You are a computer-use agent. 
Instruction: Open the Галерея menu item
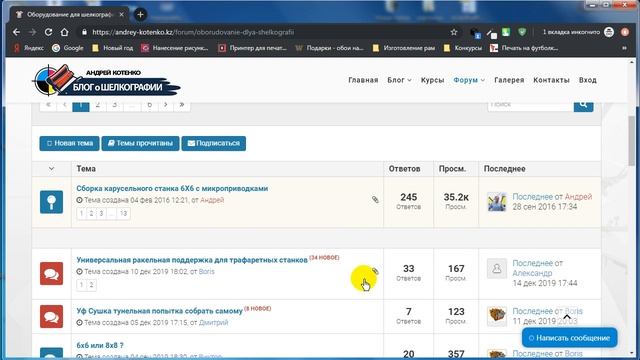pos(509,80)
